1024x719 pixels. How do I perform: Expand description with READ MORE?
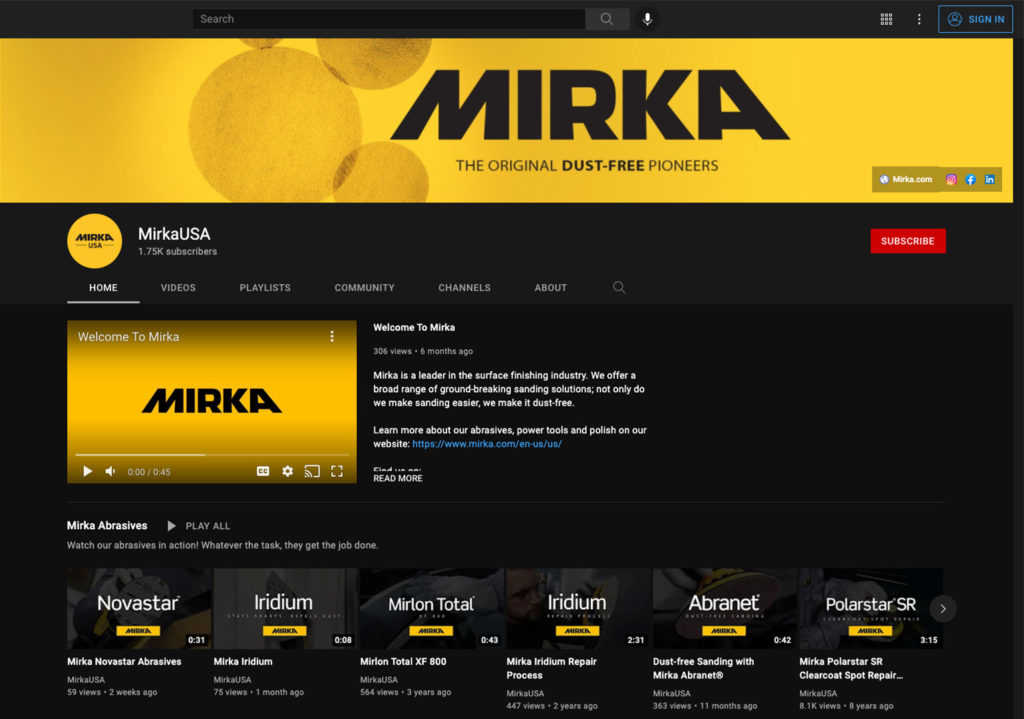click(398, 479)
